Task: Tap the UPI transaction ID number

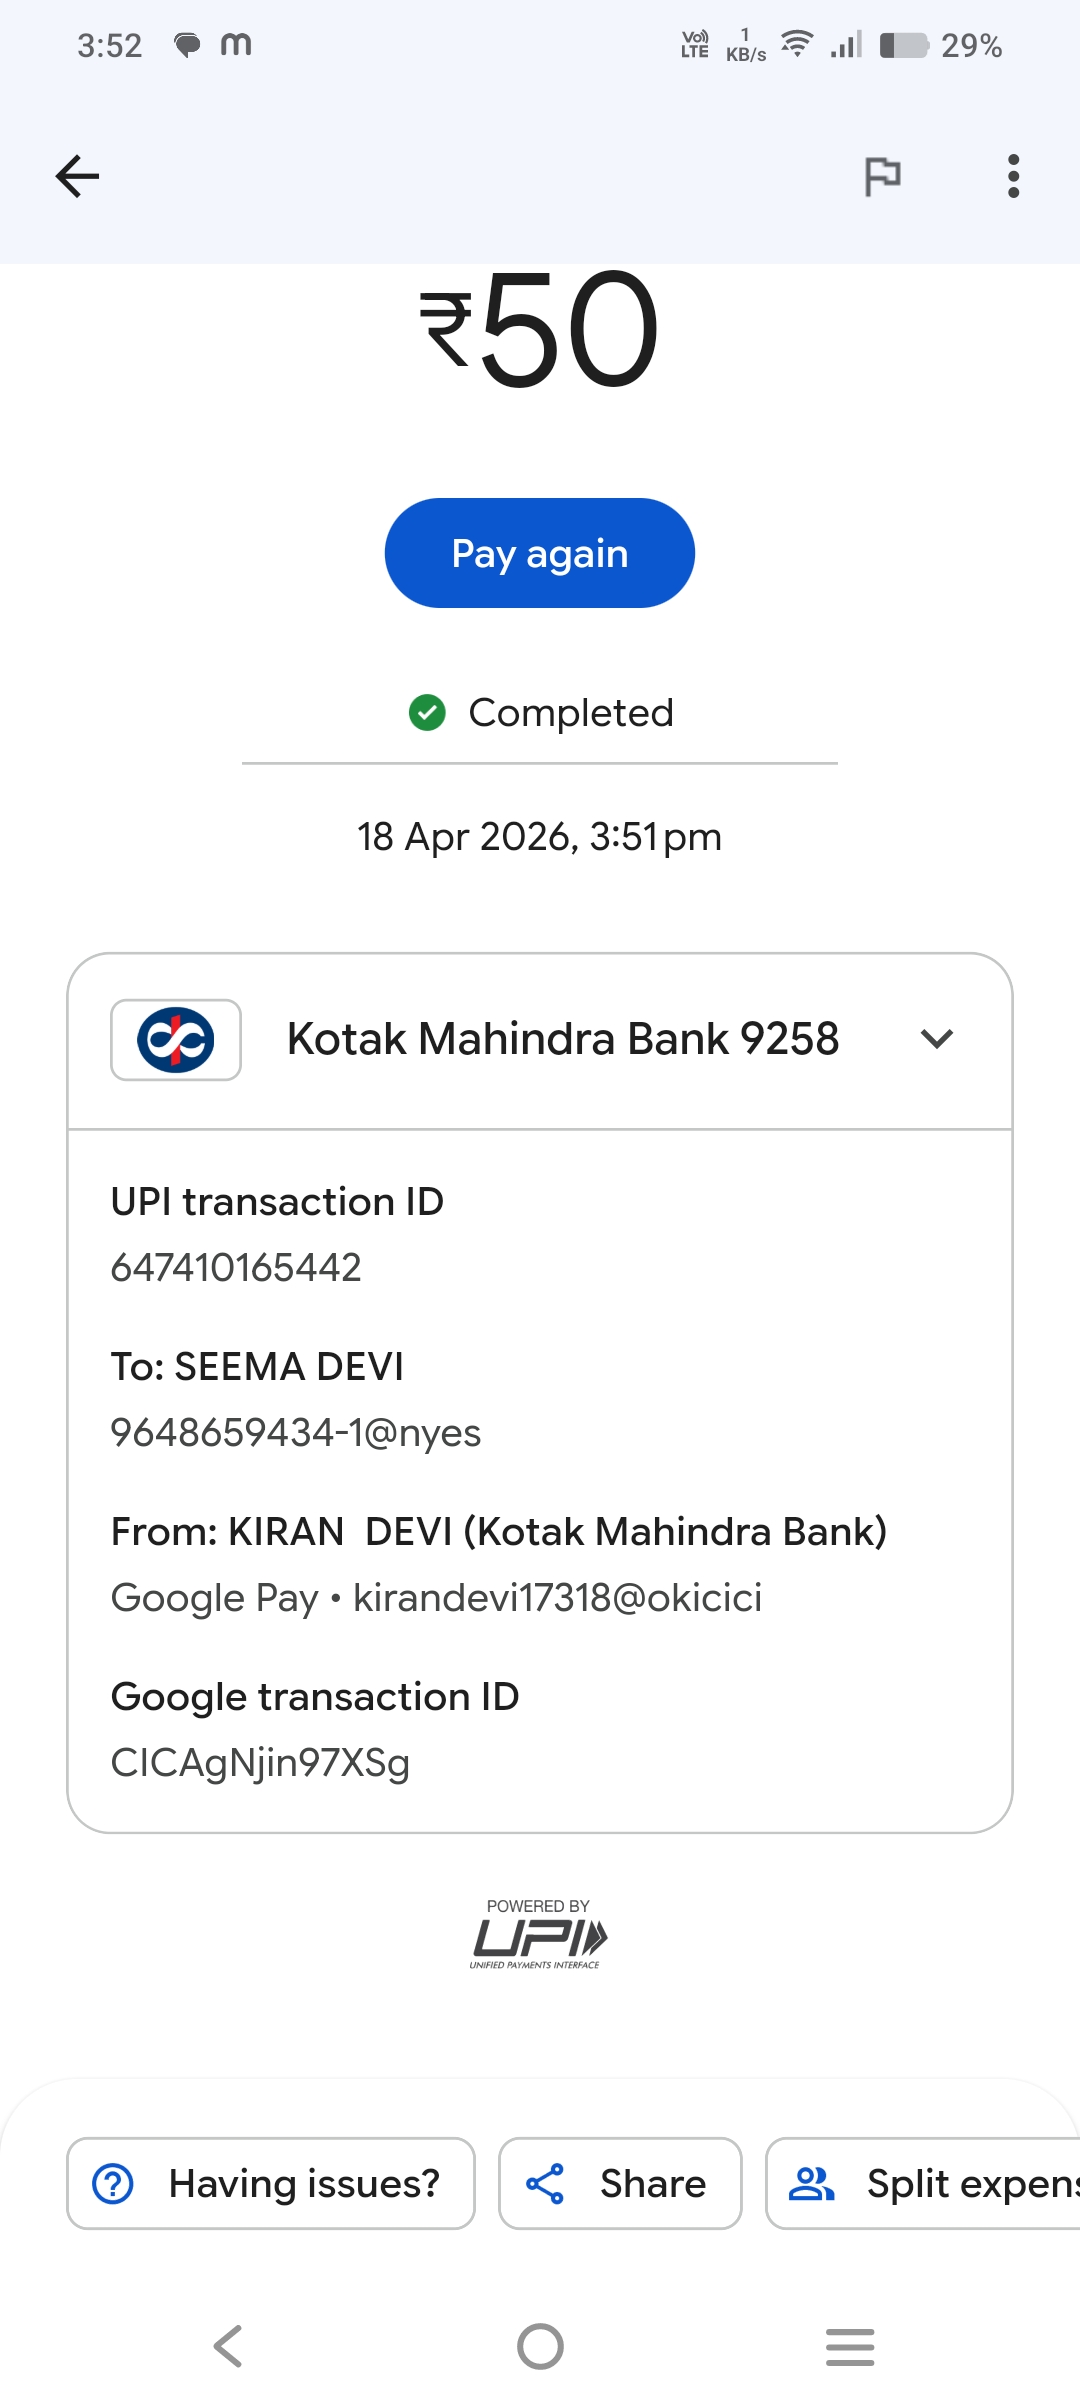Action: [236, 1268]
